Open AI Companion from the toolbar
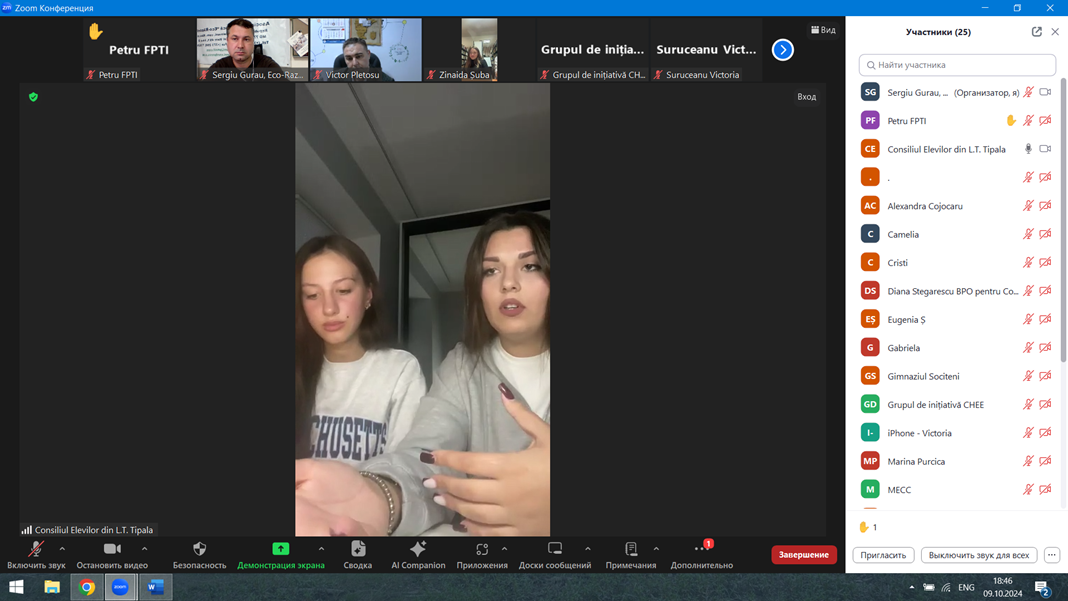 418,549
